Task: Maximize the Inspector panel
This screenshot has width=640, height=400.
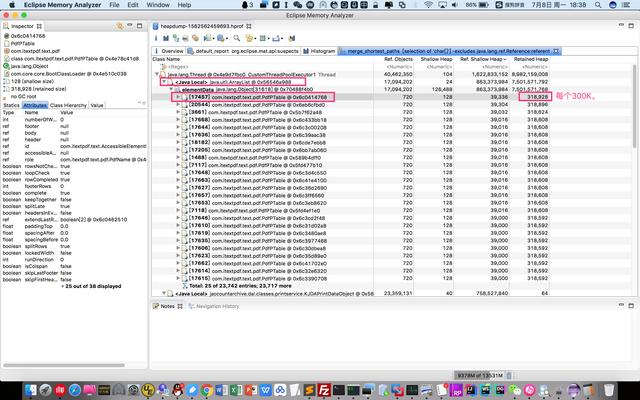Action: point(140,26)
